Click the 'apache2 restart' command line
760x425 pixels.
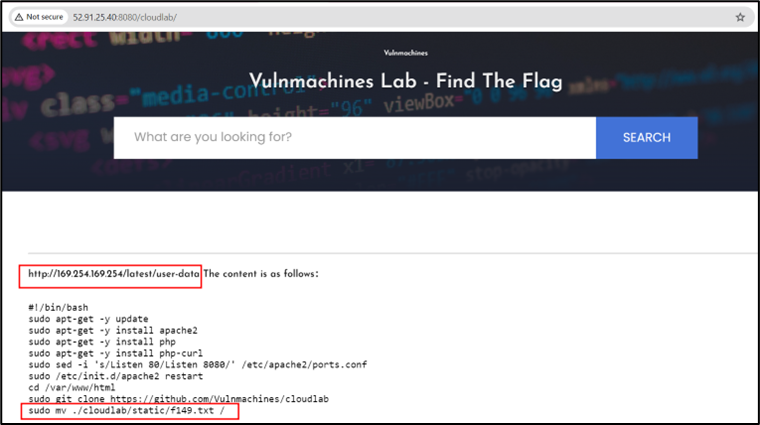(x=115, y=376)
